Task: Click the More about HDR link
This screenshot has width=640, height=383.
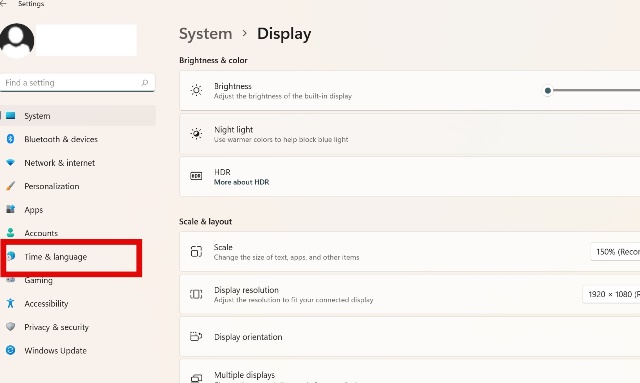Action: (241, 182)
